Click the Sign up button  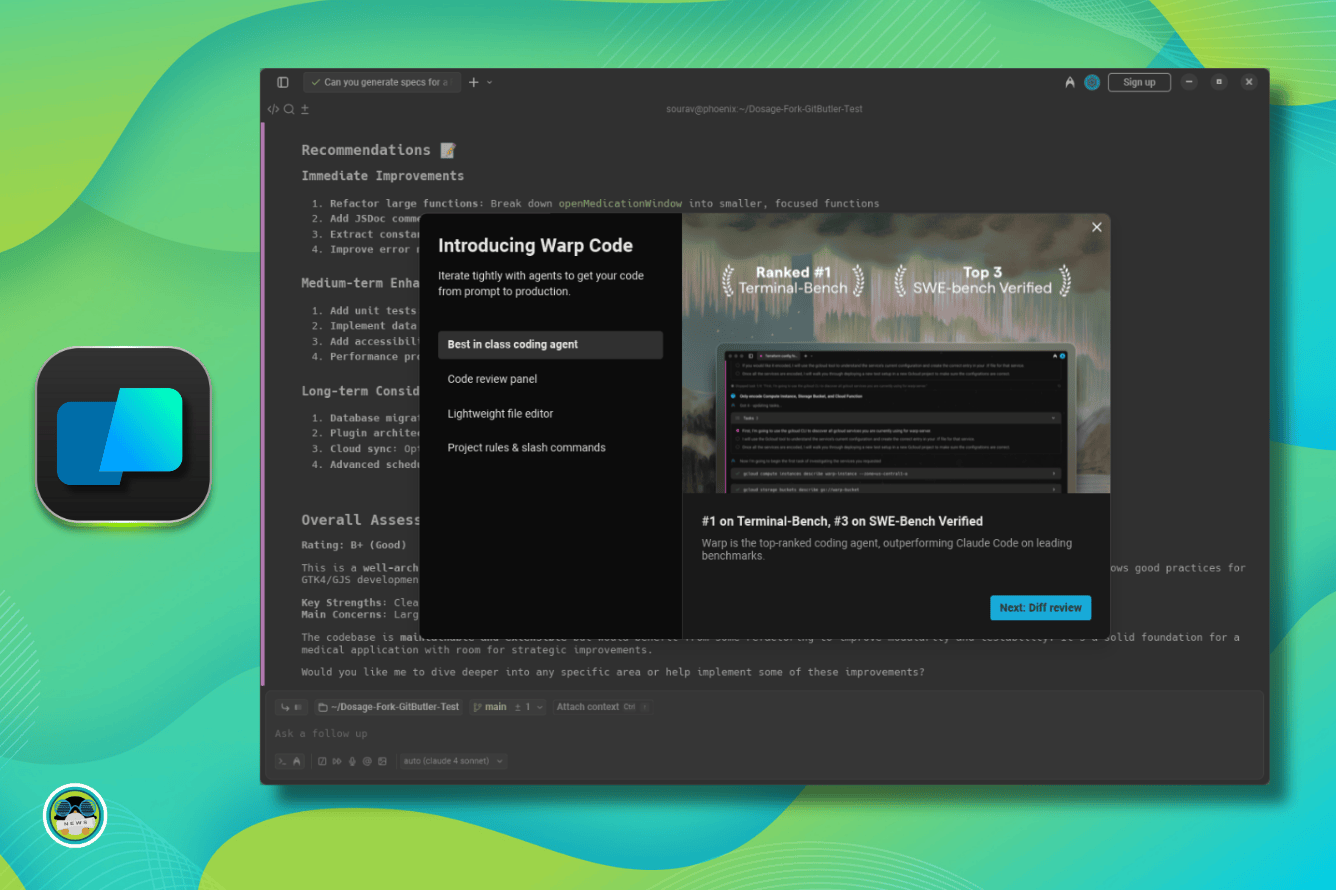(1139, 82)
